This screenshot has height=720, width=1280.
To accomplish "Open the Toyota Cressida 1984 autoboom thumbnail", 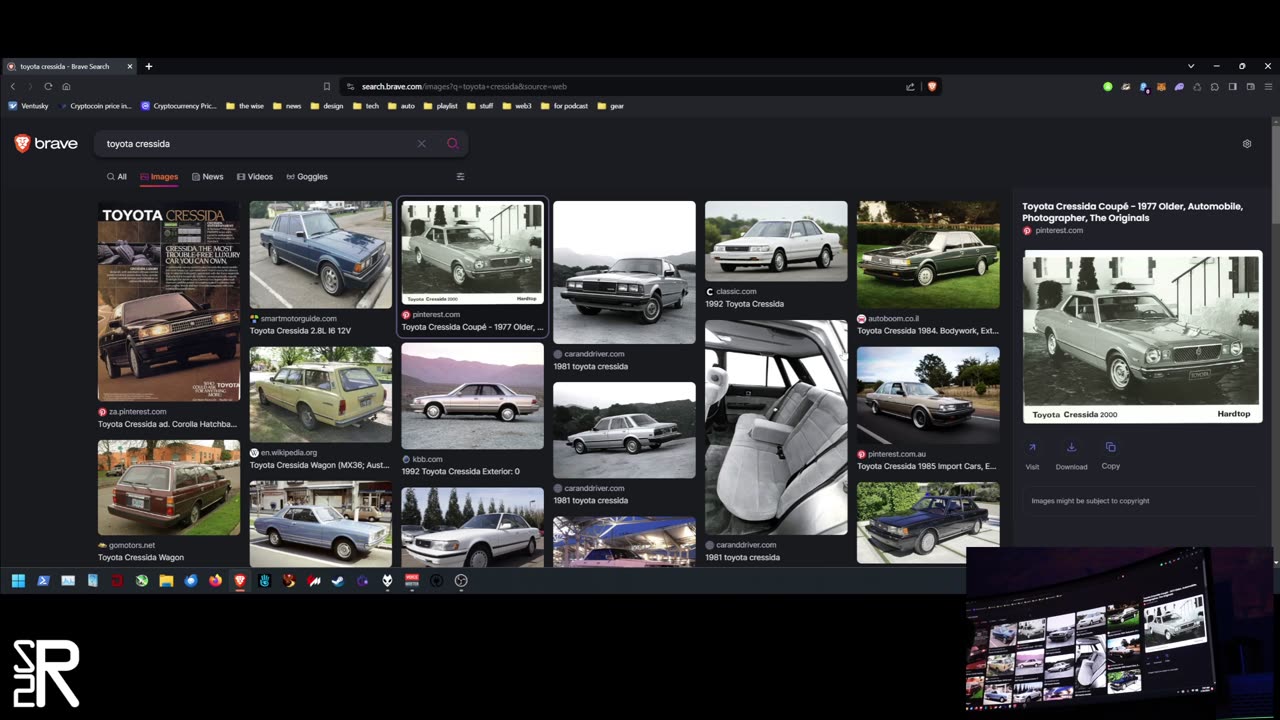I will click(x=928, y=254).
